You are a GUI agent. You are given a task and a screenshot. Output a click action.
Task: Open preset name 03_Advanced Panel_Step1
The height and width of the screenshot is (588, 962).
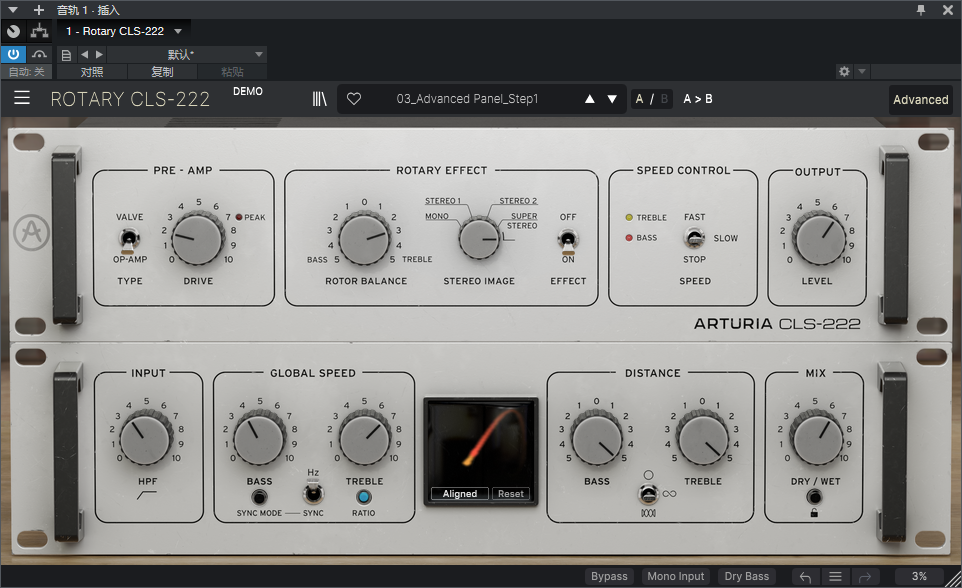coord(468,99)
